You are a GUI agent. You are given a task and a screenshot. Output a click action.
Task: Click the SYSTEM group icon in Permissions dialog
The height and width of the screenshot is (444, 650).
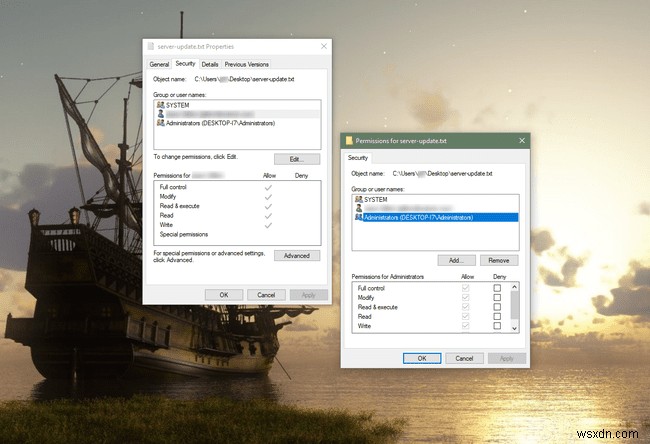pyautogui.click(x=359, y=199)
